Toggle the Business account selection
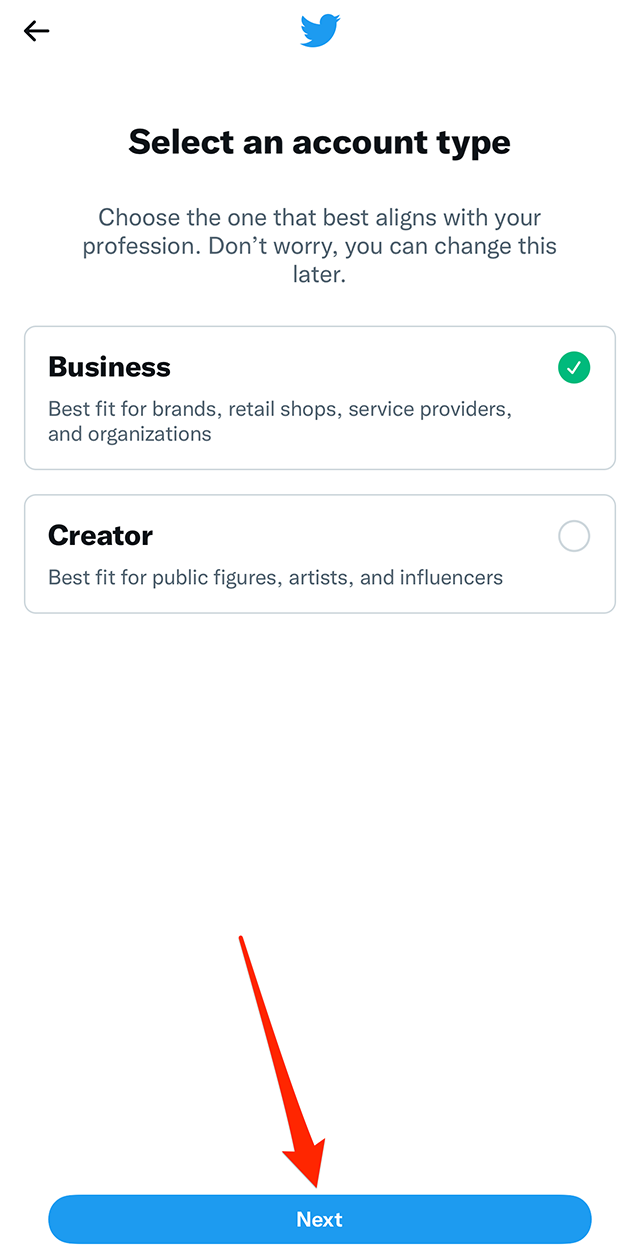The image size is (640, 1253). pyautogui.click(x=574, y=367)
